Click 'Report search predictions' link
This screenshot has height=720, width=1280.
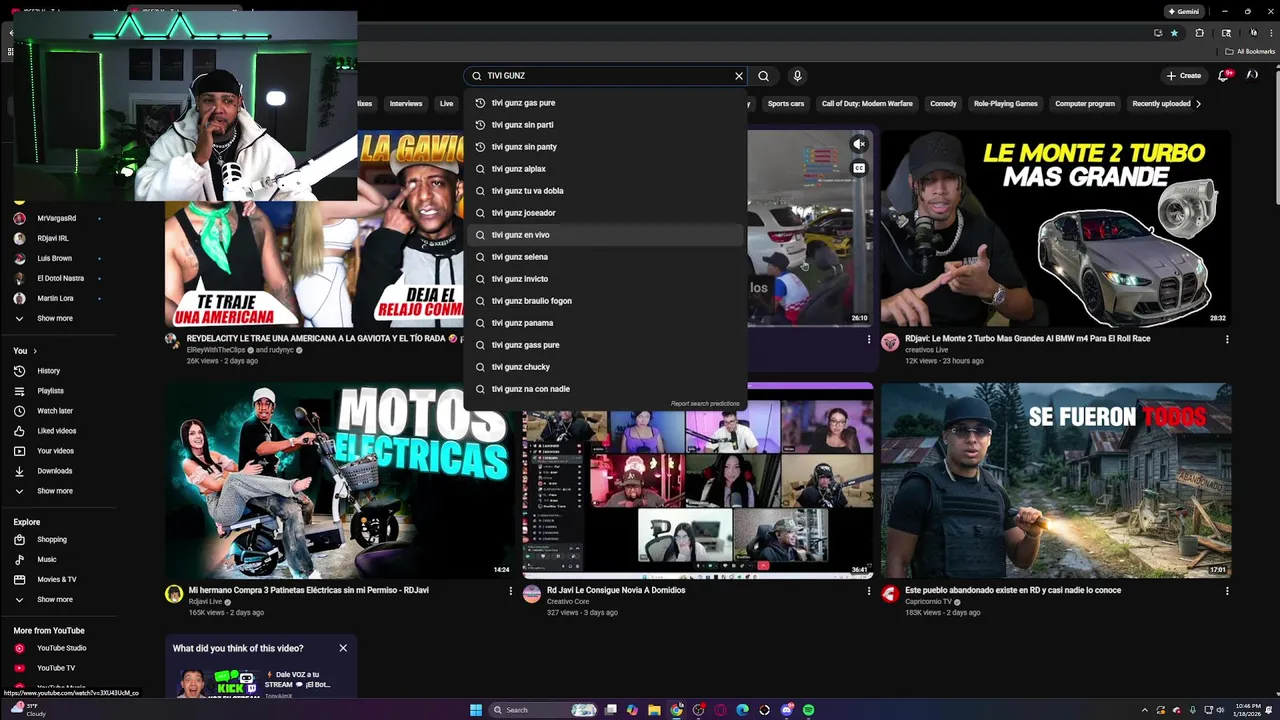[x=705, y=404]
